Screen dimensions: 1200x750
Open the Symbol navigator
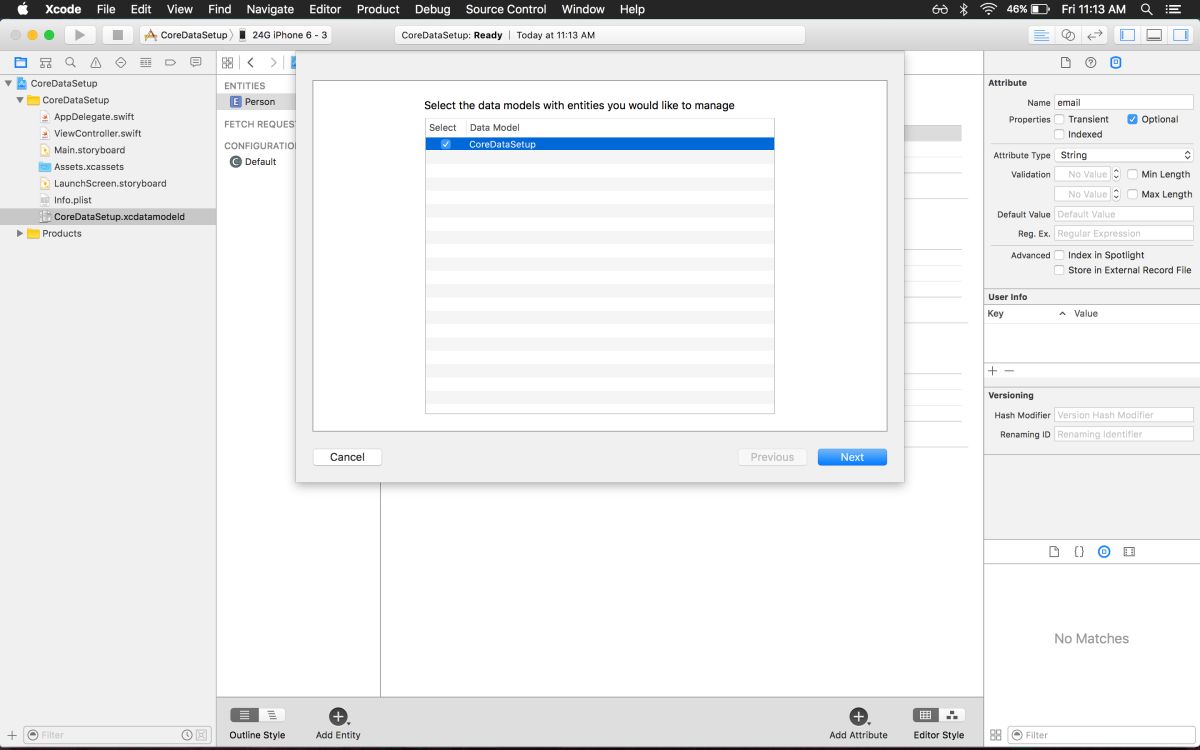pyautogui.click(x=46, y=62)
